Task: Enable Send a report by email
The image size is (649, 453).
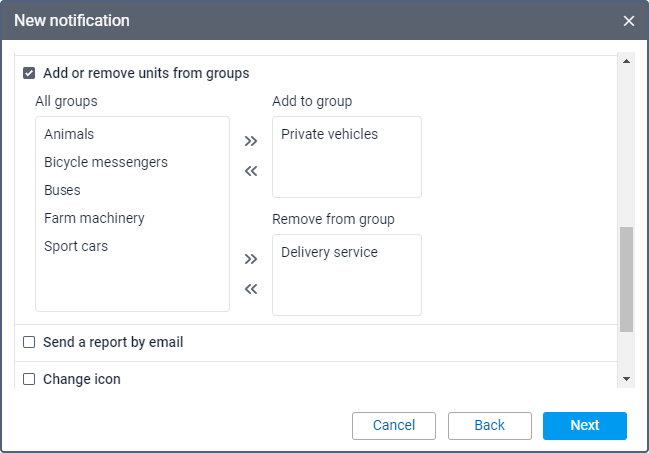Action: [x=29, y=342]
